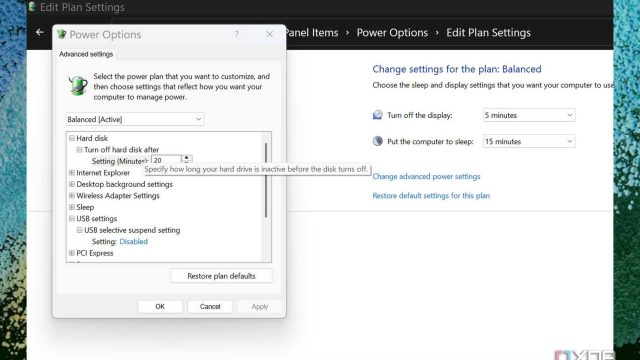Click breadcrumb chevron after Panel Items

347,33
